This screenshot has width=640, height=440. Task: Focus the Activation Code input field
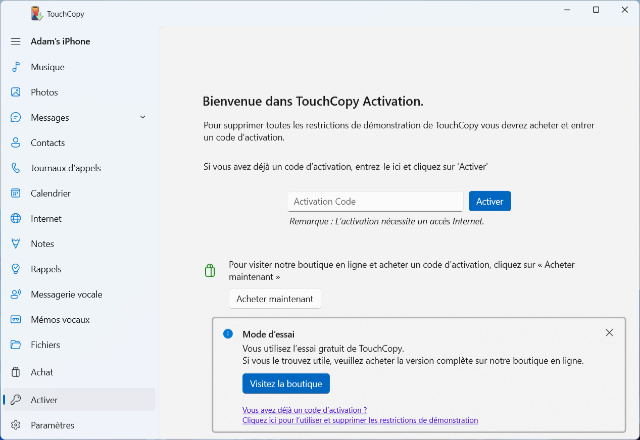pyautogui.click(x=375, y=202)
